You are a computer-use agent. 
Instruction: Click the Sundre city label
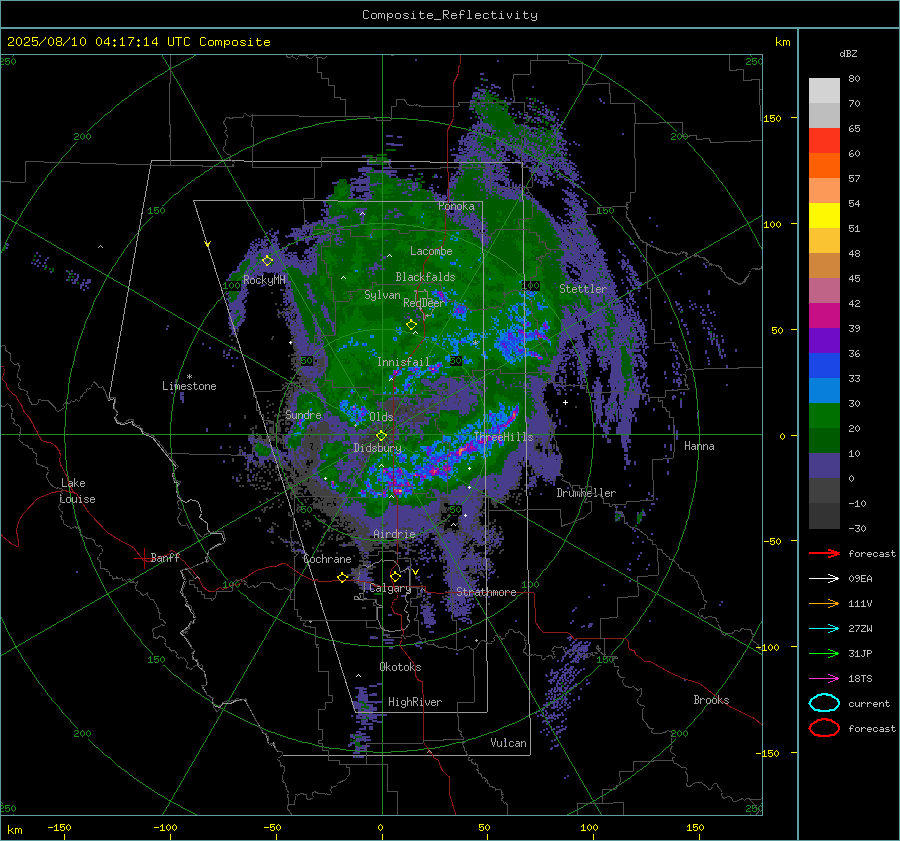pos(303,414)
